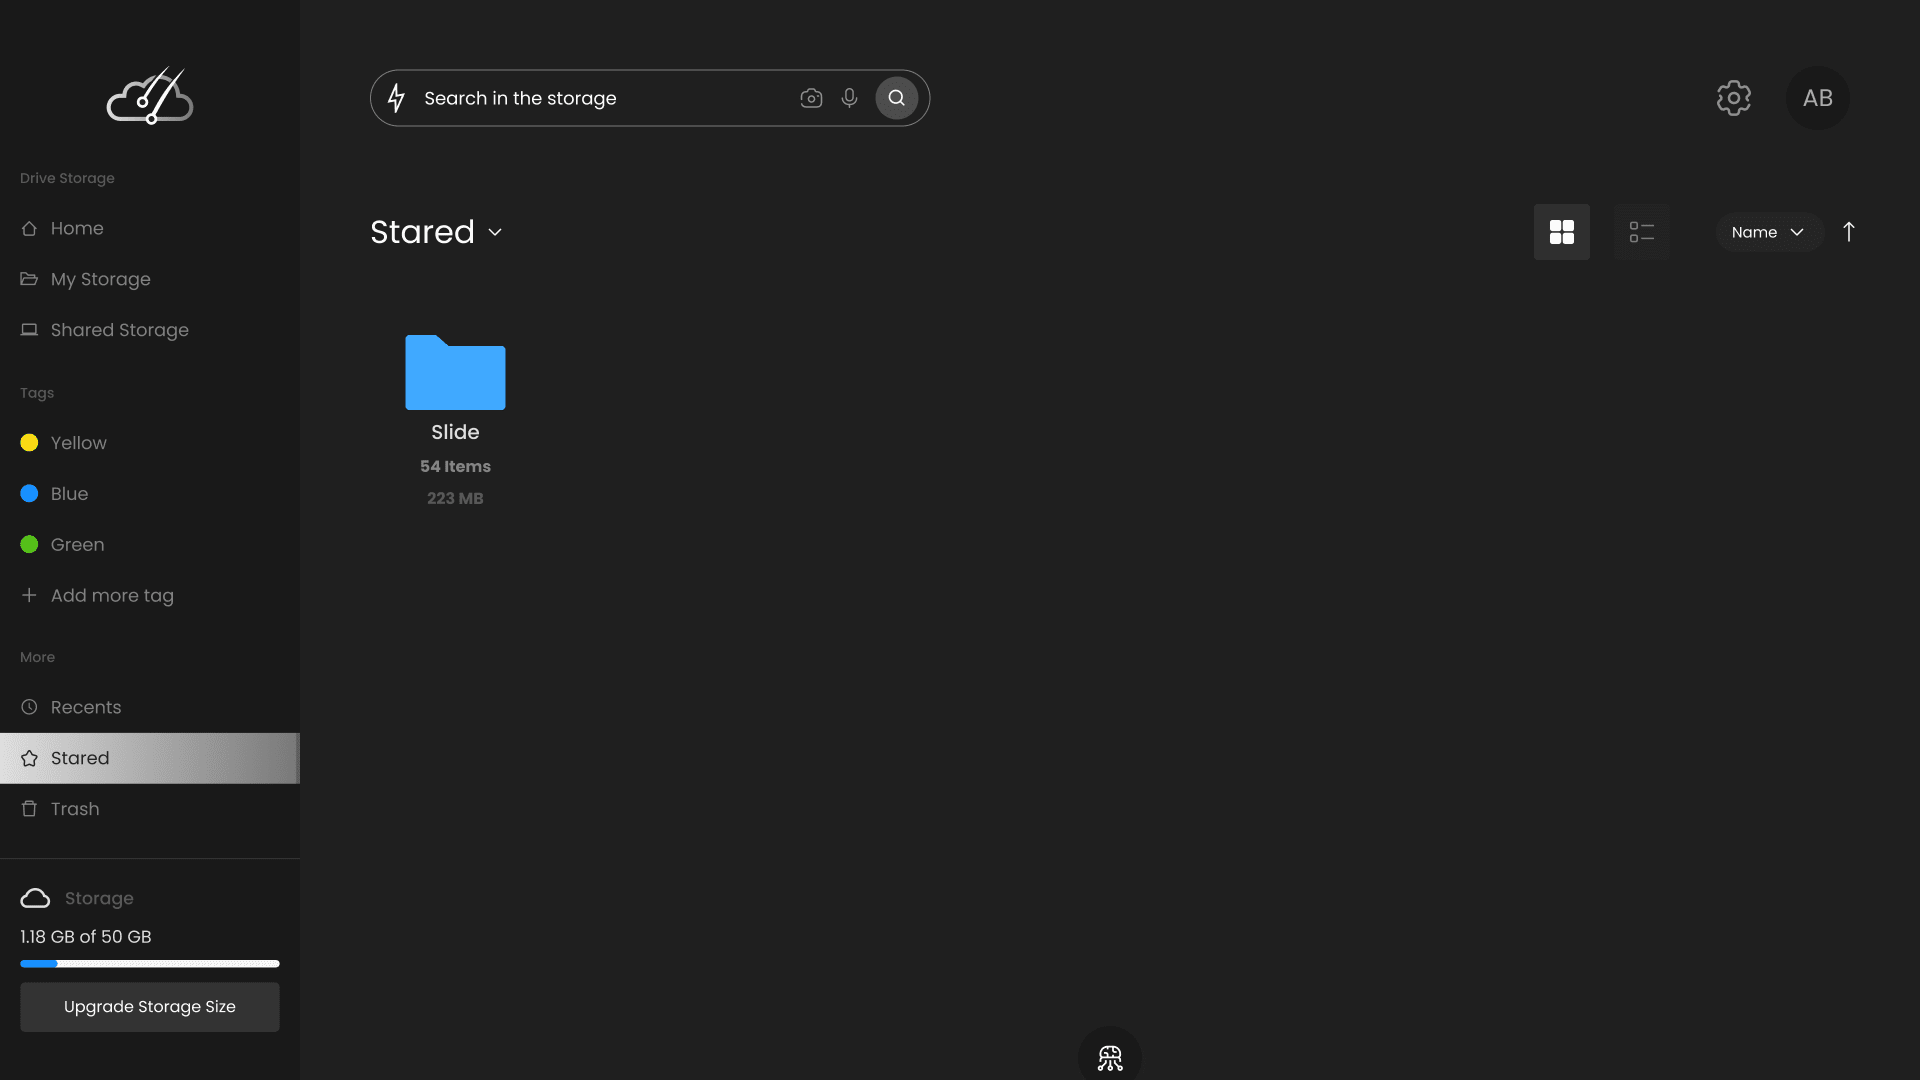Expand the Stared title dropdown chevron
The height and width of the screenshot is (1080, 1920).
pyautogui.click(x=495, y=232)
